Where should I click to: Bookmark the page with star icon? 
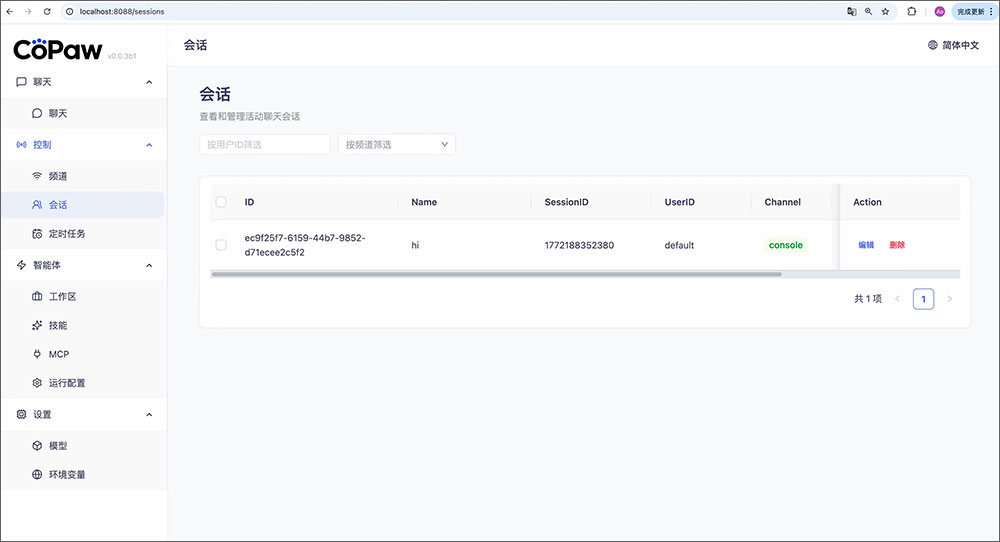coord(885,11)
